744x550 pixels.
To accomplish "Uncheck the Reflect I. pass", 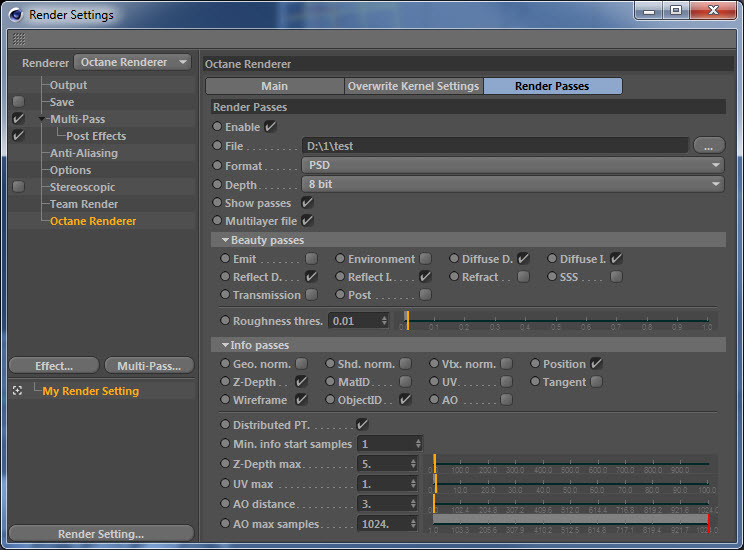I will (426, 277).
